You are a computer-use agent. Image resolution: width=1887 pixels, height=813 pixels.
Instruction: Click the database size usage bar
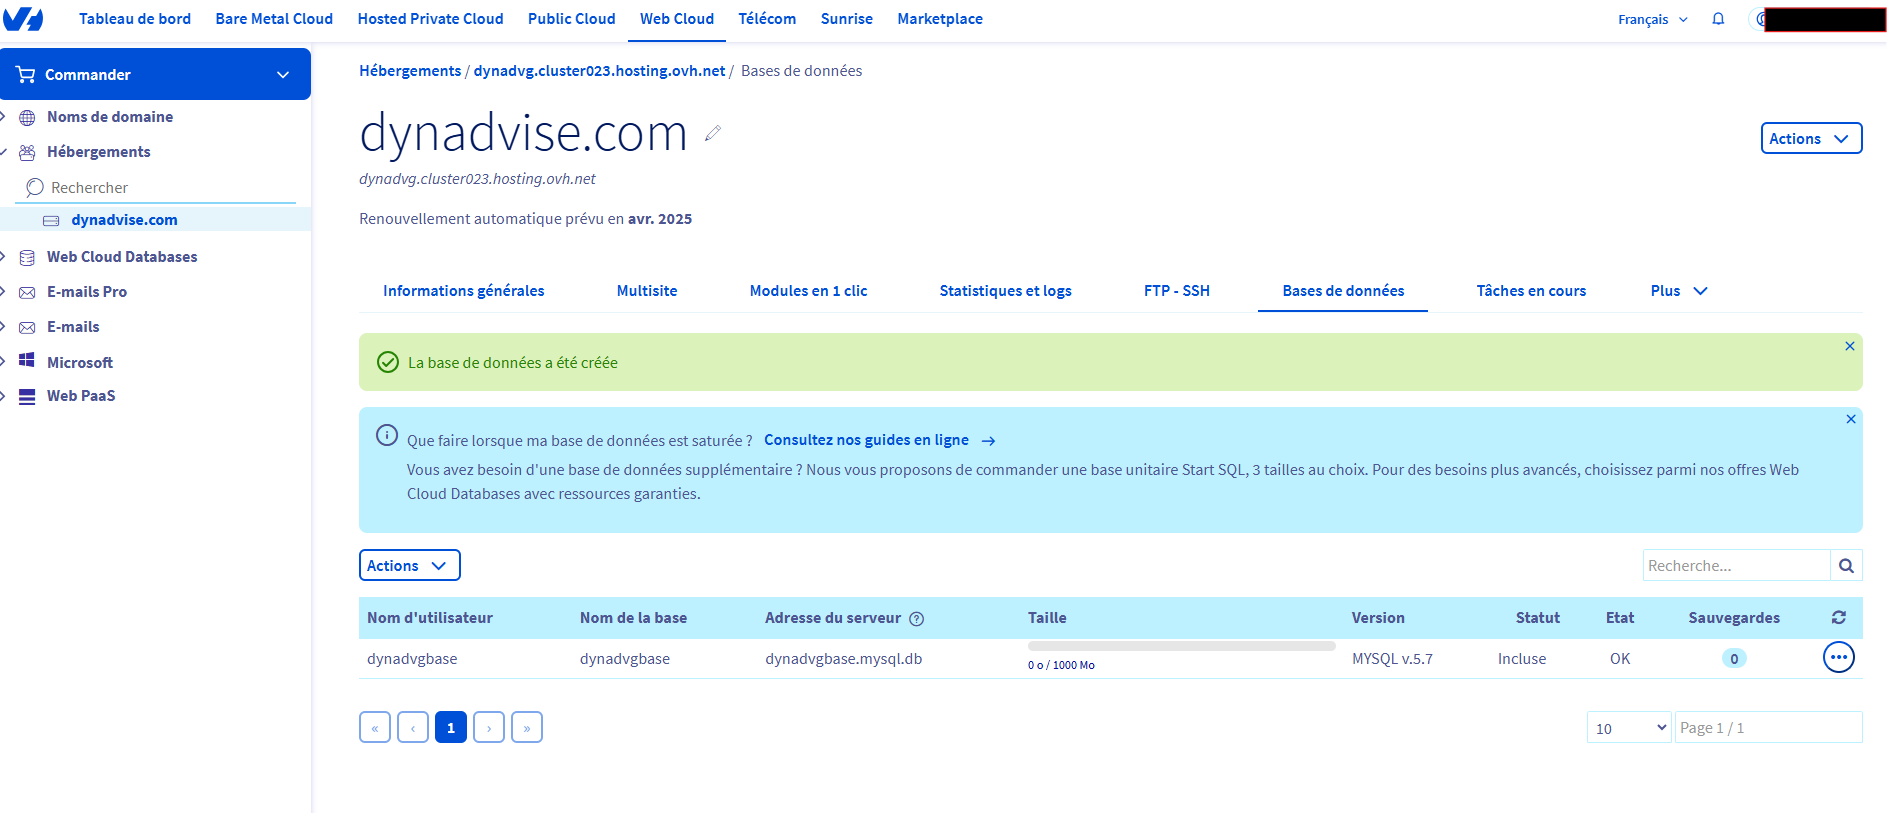tap(1181, 646)
